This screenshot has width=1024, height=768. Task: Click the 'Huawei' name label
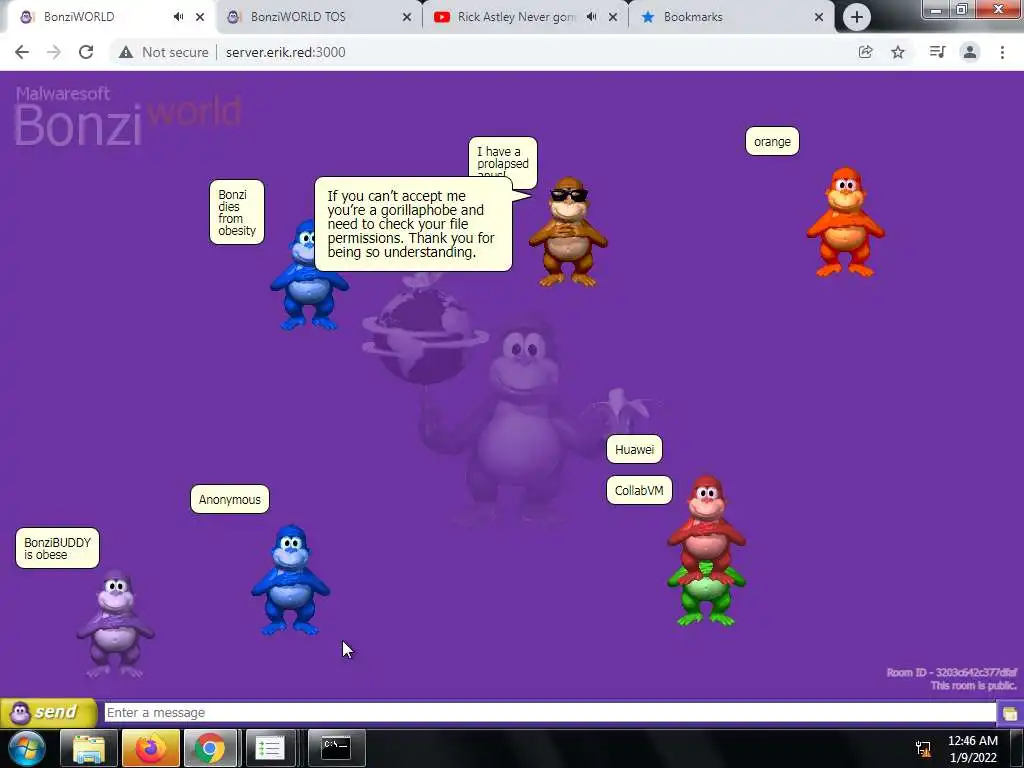pyautogui.click(x=634, y=449)
